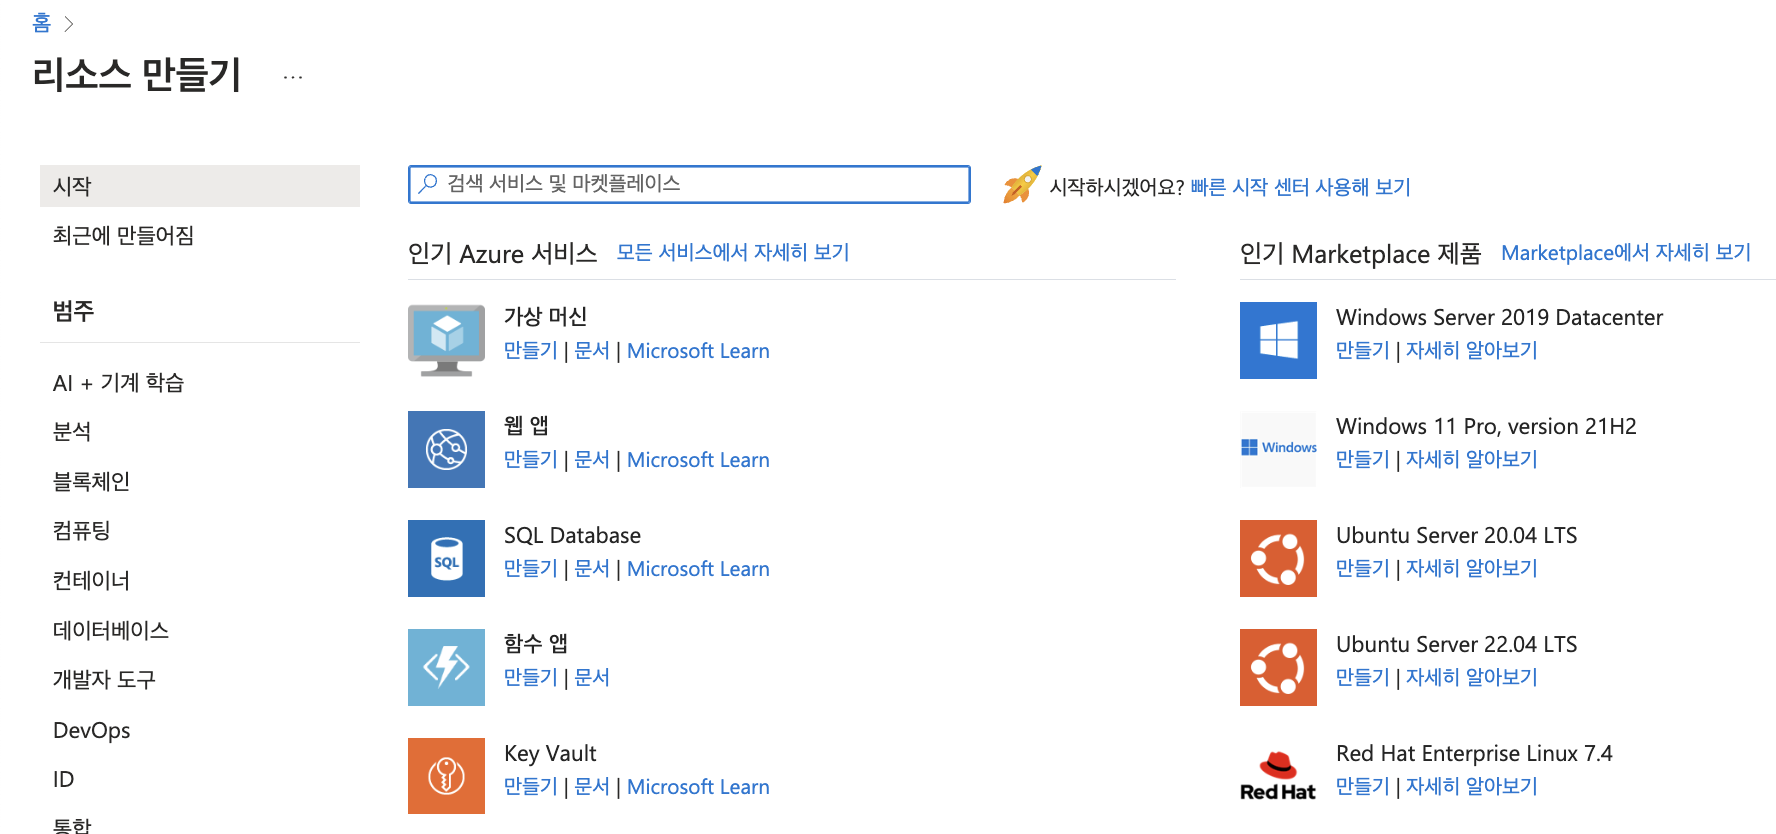Click 문서 under Key Vault
Screen dimensions: 1776x834
592,787
